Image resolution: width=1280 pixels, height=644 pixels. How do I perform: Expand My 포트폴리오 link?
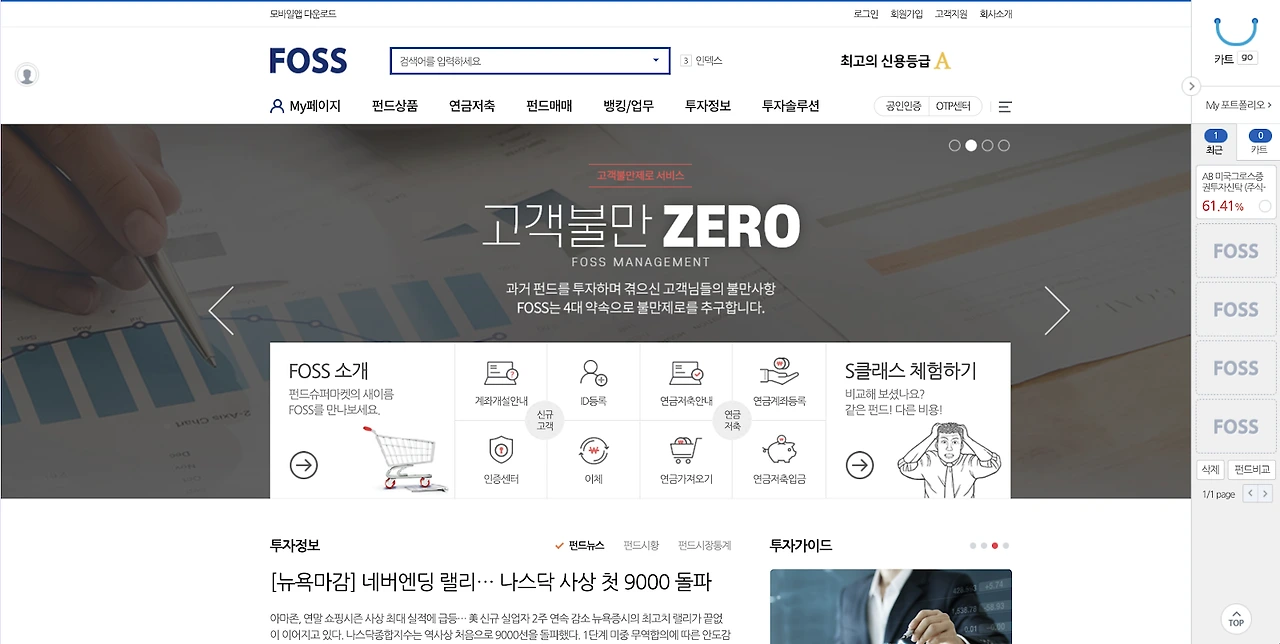(1238, 105)
